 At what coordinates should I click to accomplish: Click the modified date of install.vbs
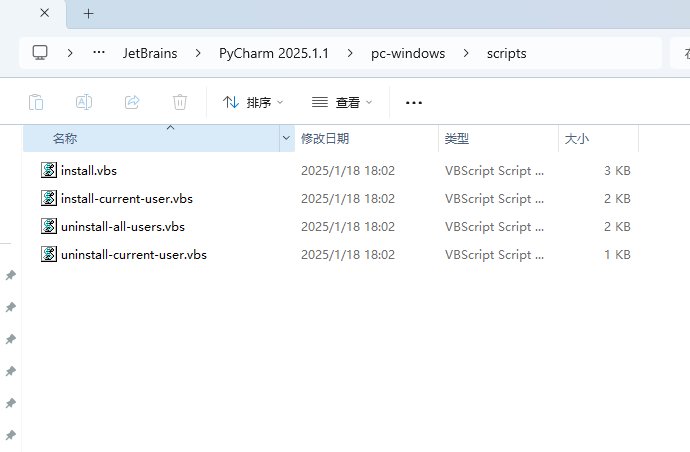click(x=348, y=171)
